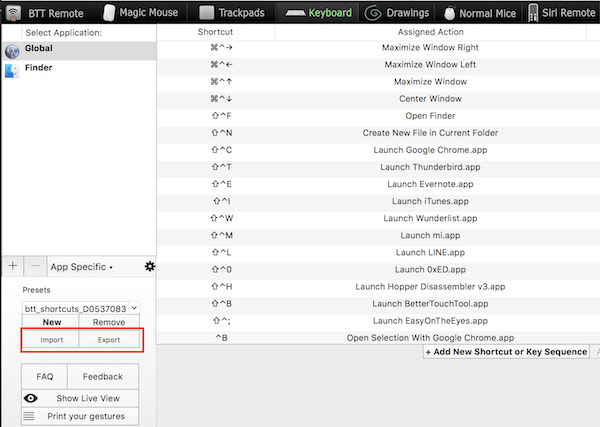Click the BTT Remote wifi icon
Image resolution: width=600 pixels, height=427 pixels.
(x=13, y=13)
